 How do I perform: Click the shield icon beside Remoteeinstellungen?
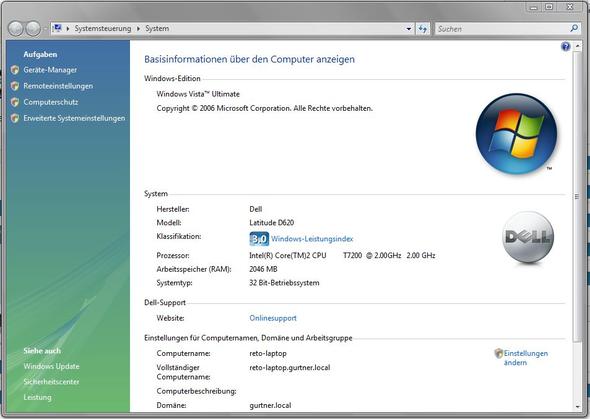click(15, 86)
